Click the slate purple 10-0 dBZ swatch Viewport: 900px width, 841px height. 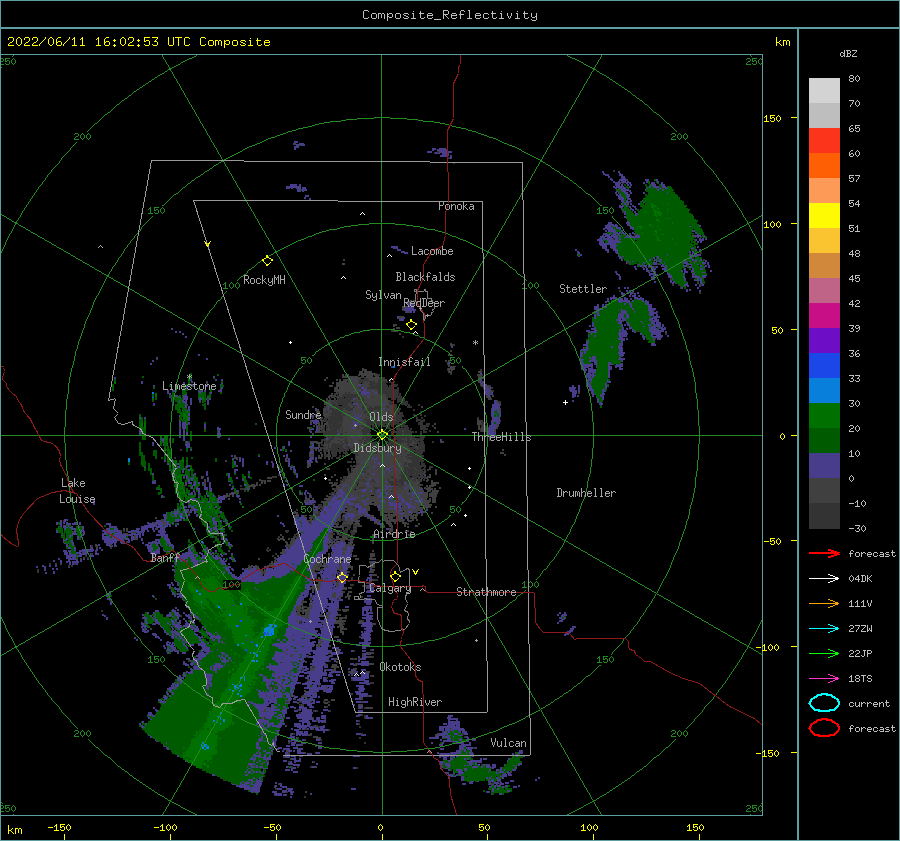click(x=824, y=465)
